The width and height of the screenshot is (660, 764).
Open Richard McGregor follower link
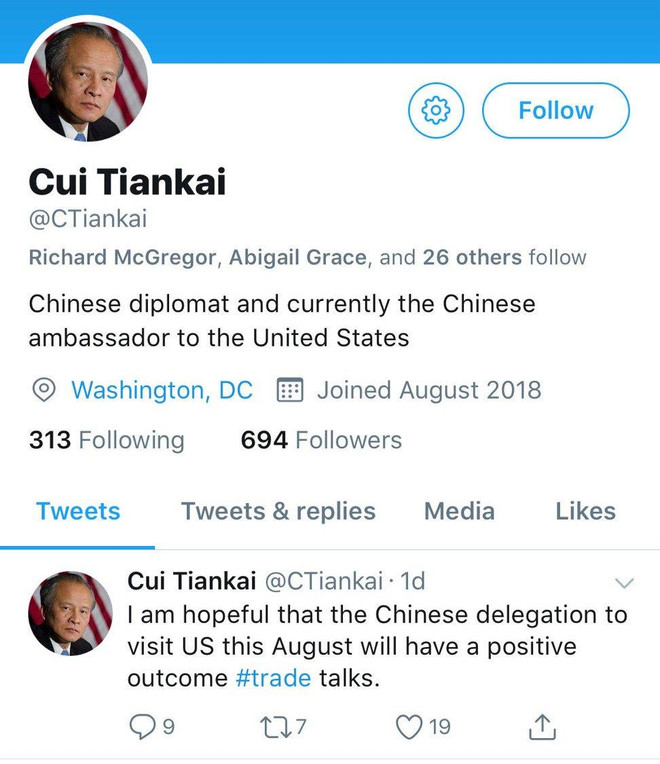[x=122, y=257]
